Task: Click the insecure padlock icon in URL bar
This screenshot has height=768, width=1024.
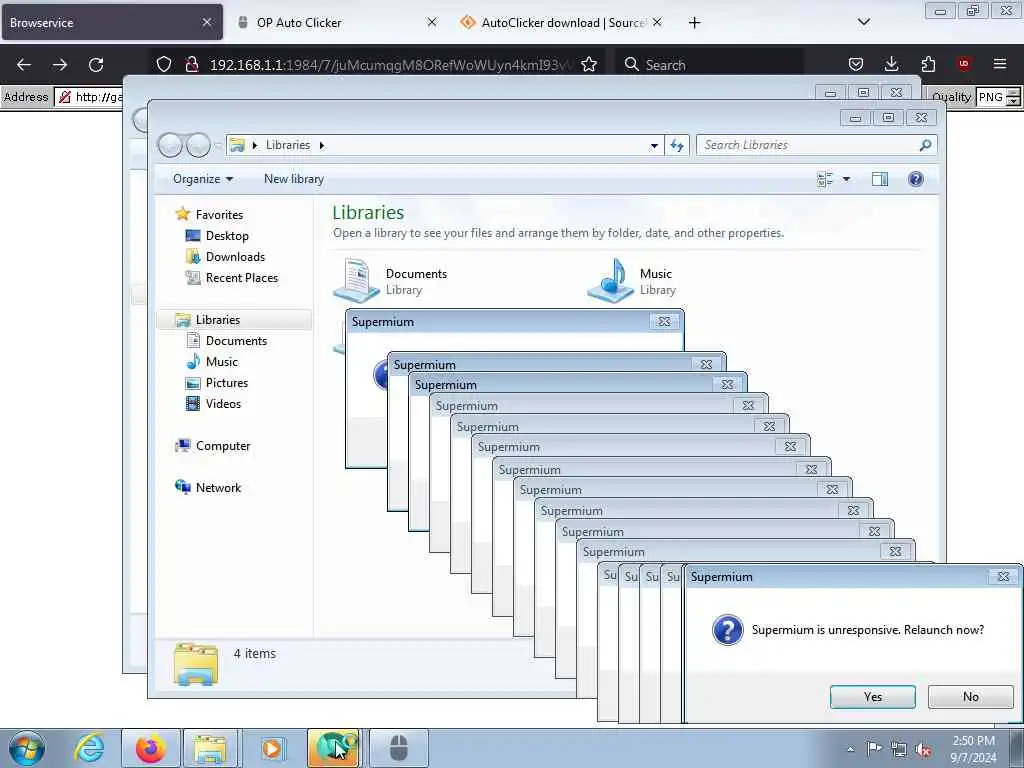Action: [191, 64]
